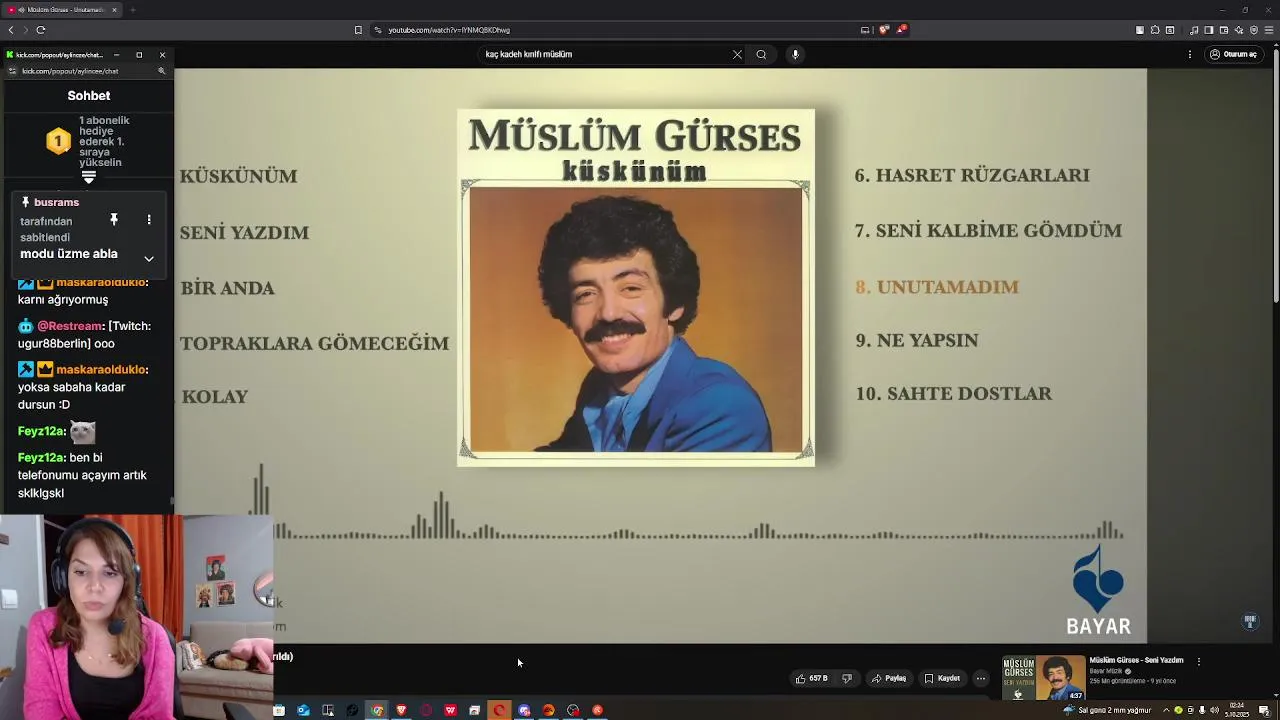
Task: Open pinned message three-dot options
Action: click(x=149, y=220)
